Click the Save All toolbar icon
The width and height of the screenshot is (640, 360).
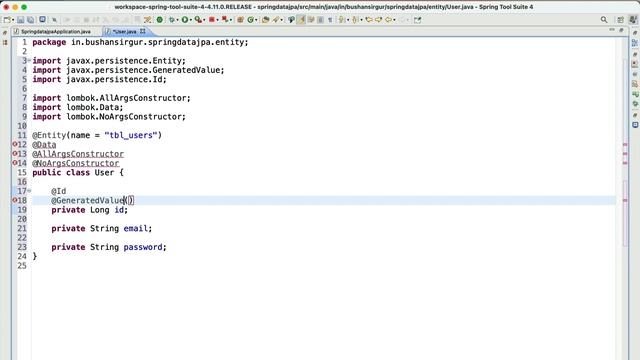coord(31,20)
